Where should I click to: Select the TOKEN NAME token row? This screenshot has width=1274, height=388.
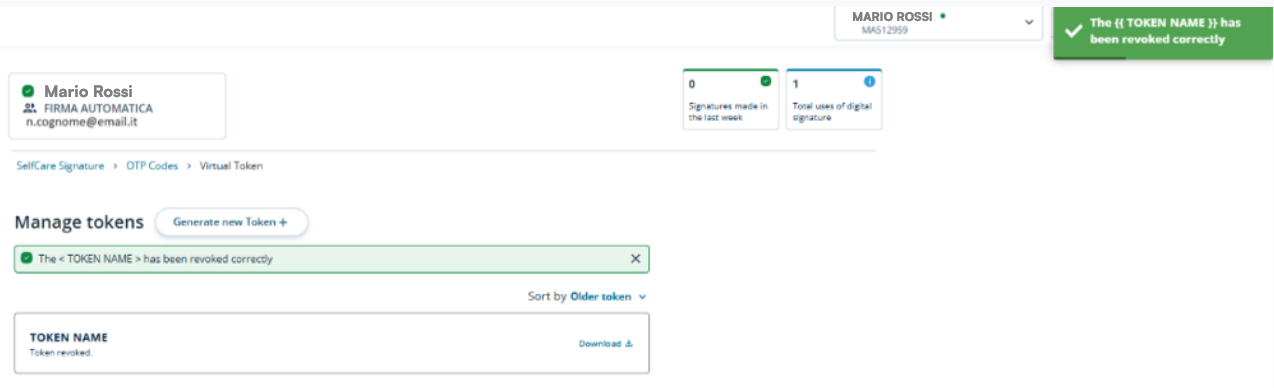(332, 344)
